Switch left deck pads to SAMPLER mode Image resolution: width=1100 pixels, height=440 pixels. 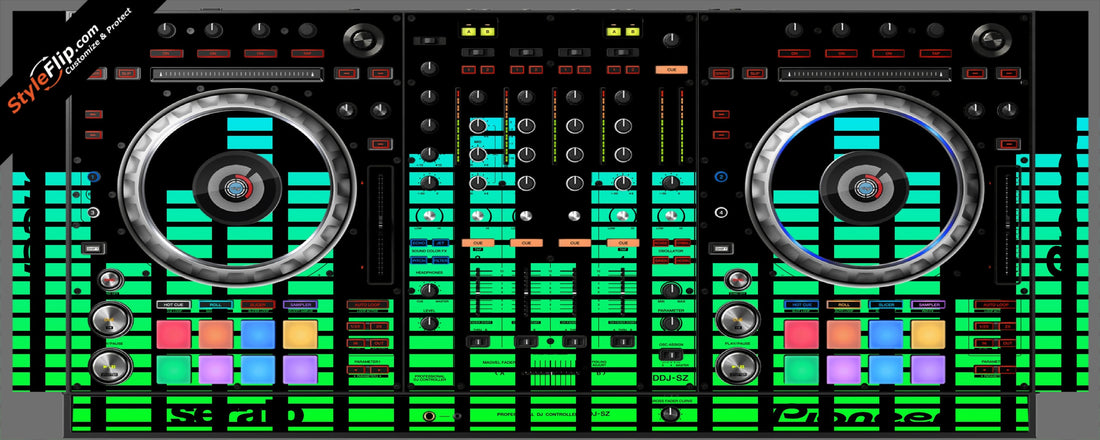(x=300, y=305)
